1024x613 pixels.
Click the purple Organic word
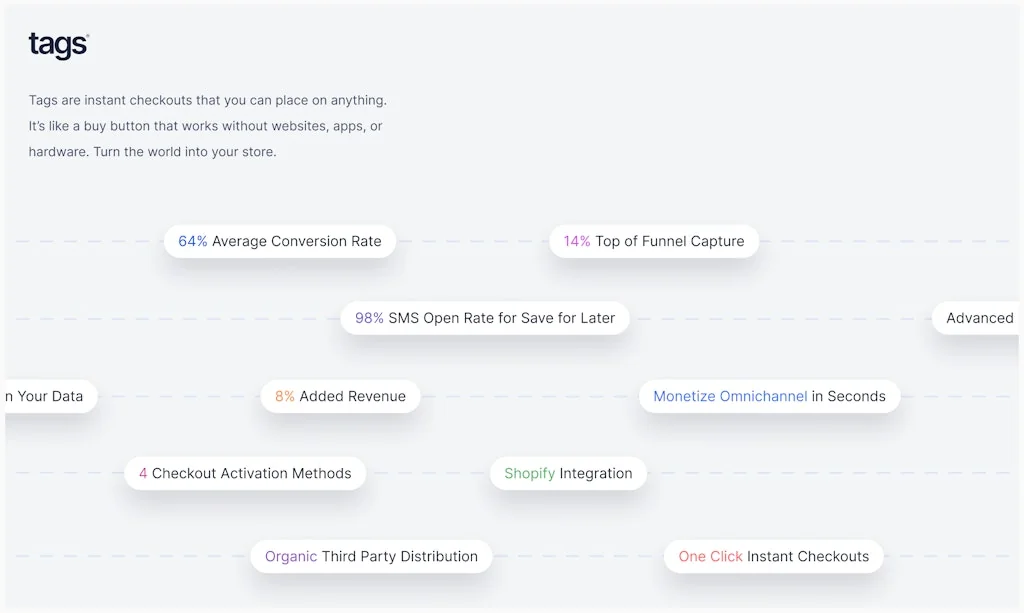[x=291, y=556]
